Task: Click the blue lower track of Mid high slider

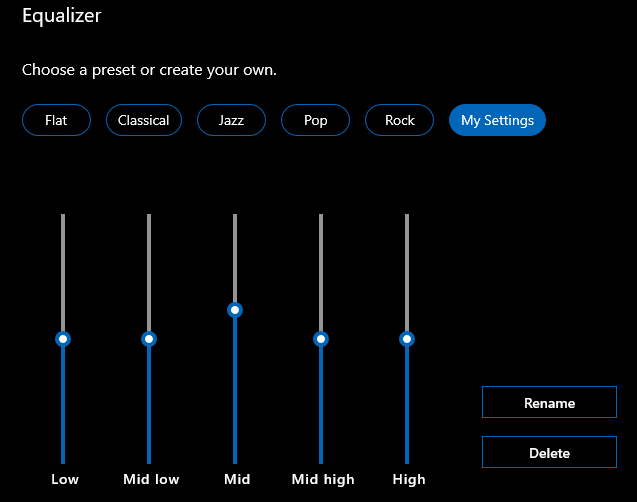Action: tap(321, 405)
